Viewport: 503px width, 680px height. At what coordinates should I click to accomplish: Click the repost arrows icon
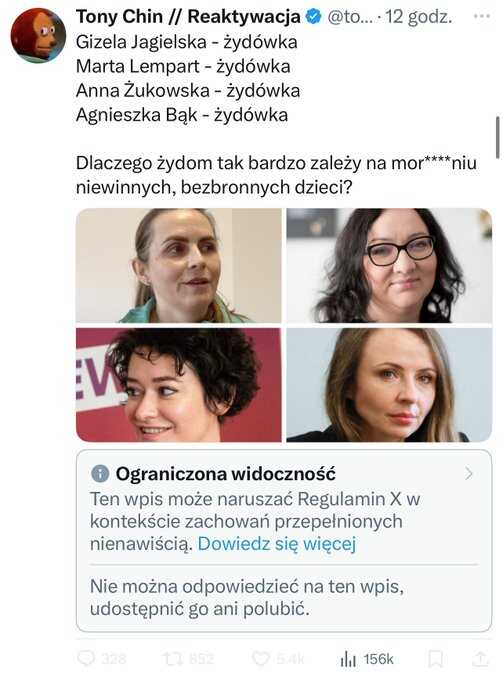[x=172, y=659]
